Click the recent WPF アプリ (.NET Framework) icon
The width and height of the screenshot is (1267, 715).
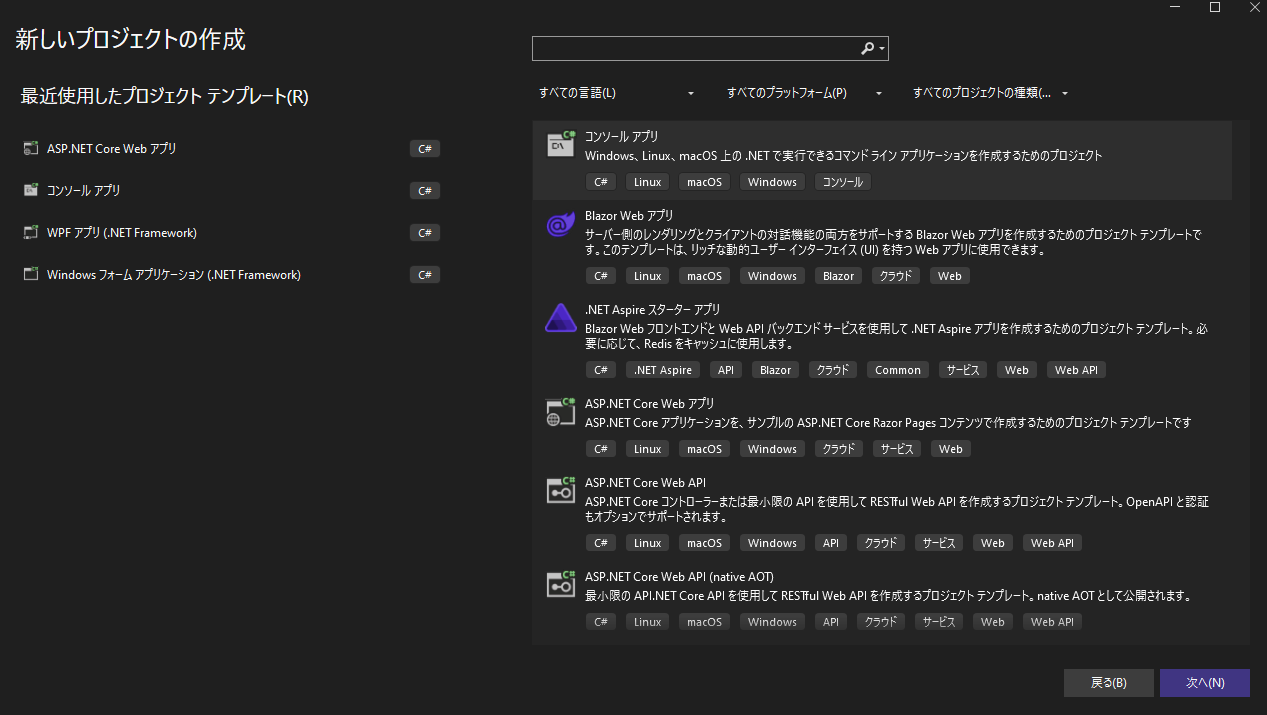[x=30, y=233]
